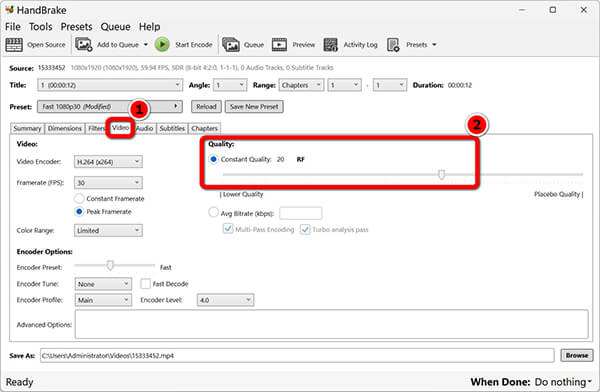Viewport: 600px width, 392px height.
Task: Open the When Done dropdown
Action: tap(563, 382)
